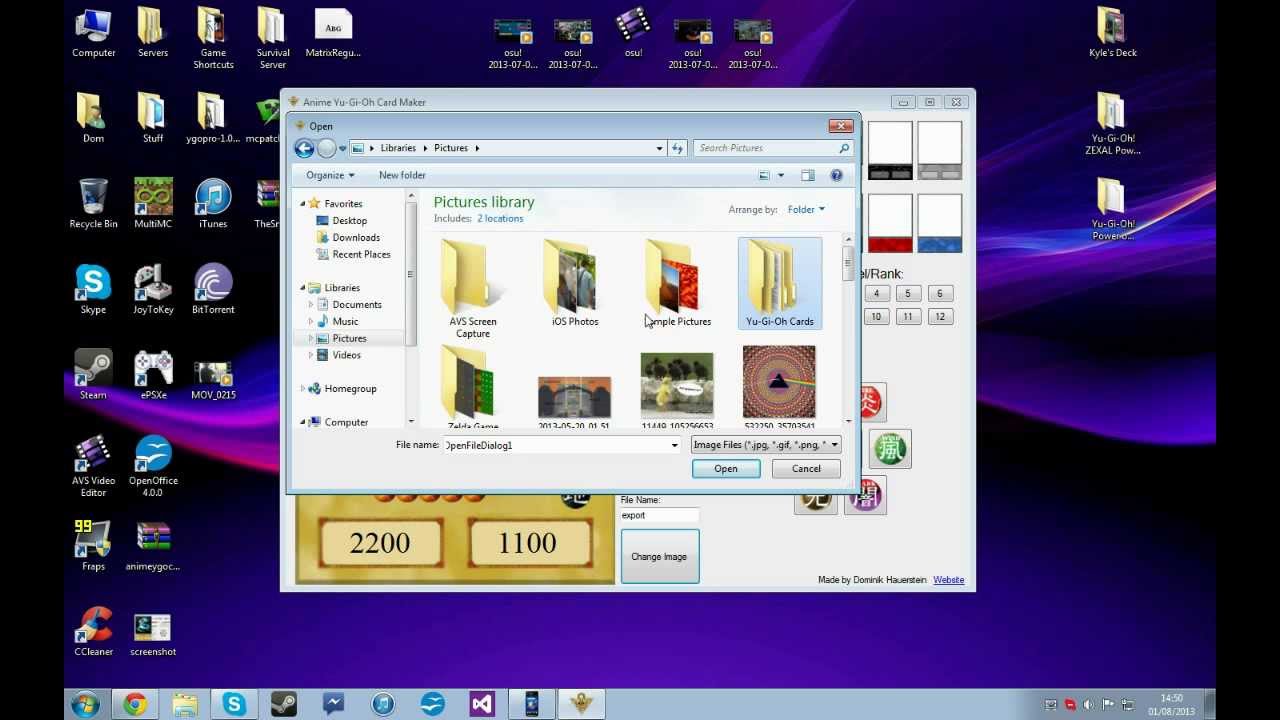Image resolution: width=1280 pixels, height=720 pixels.
Task: Open Skype desktop shortcut
Action: pos(93,290)
